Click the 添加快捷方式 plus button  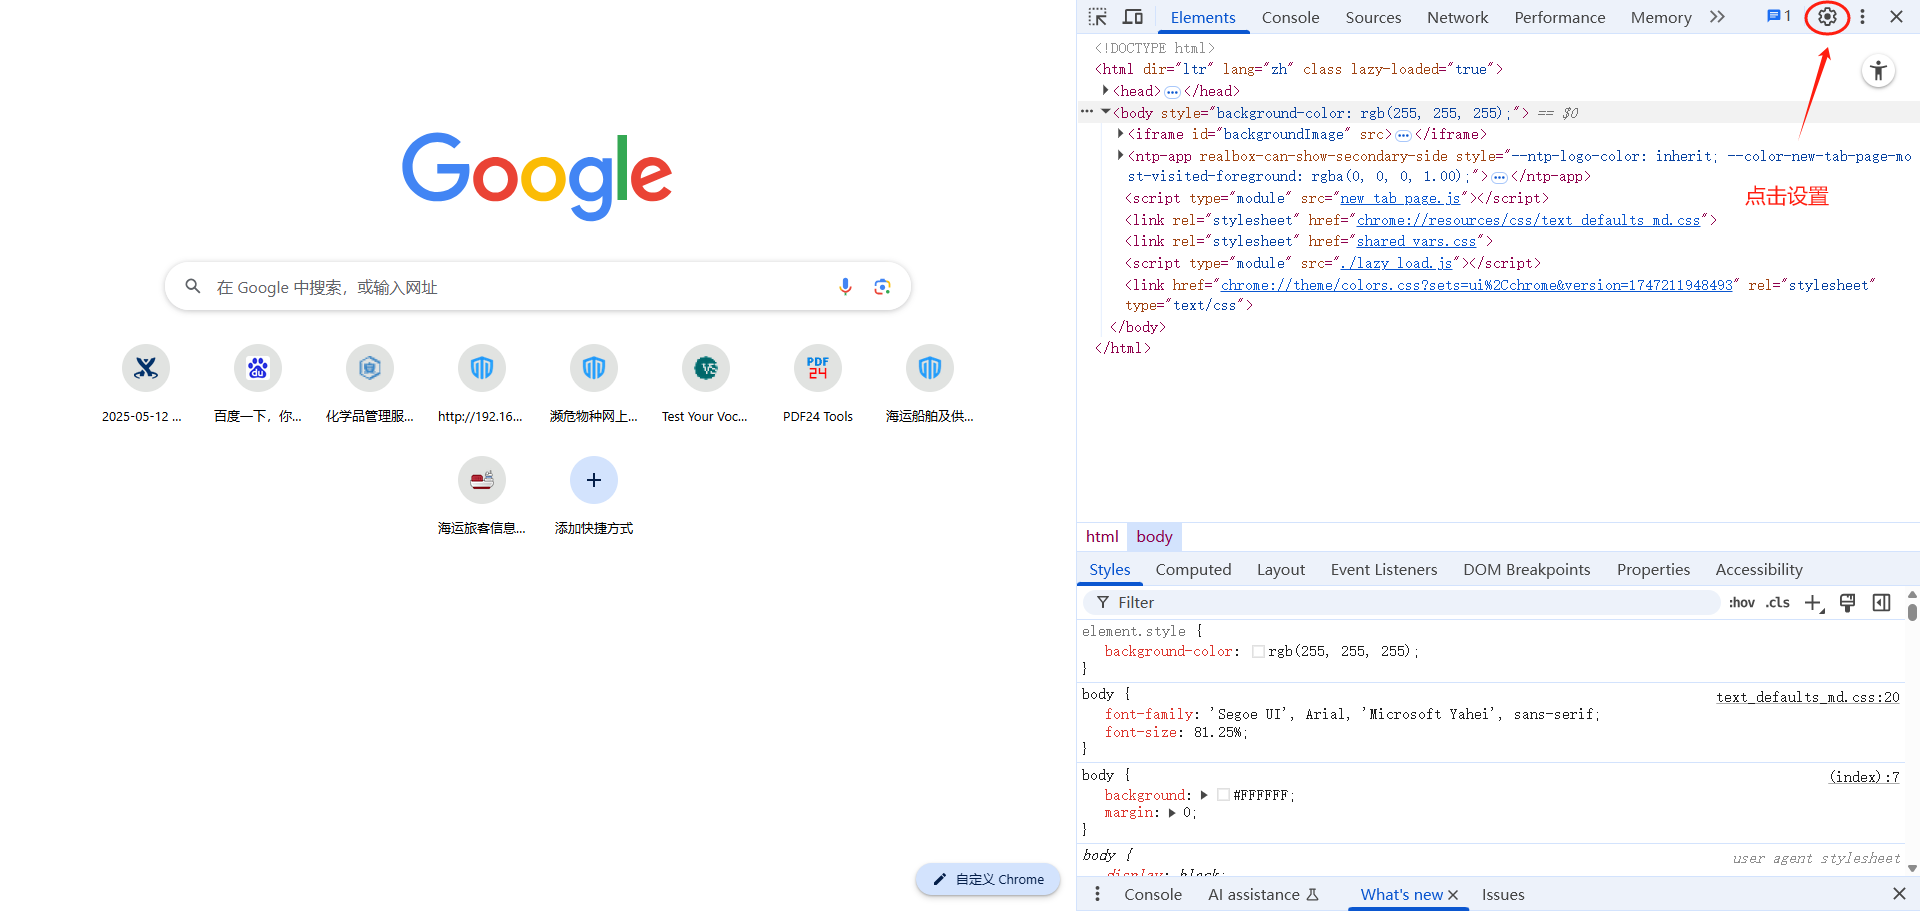[594, 480]
